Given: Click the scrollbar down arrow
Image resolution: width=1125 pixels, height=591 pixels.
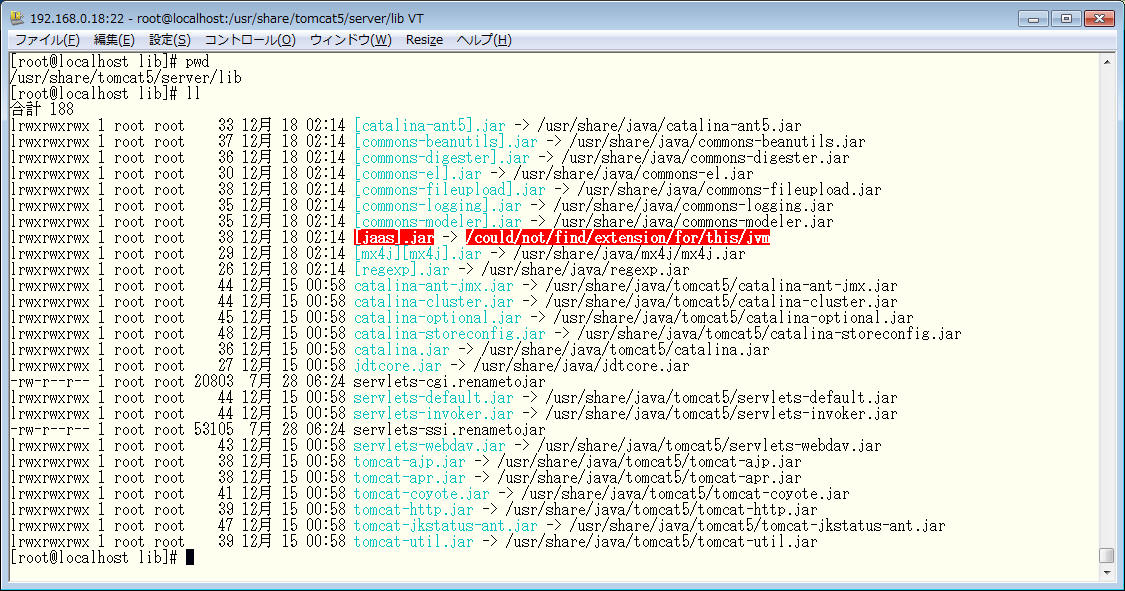Looking at the screenshot, I should point(1106,573).
